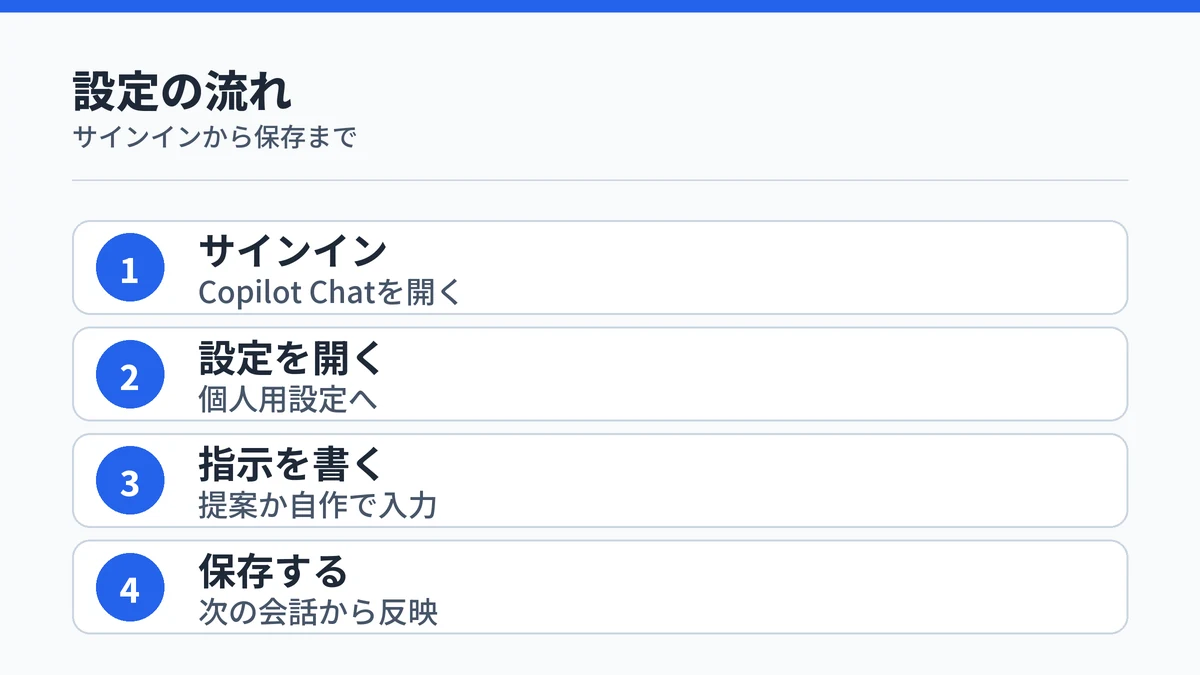This screenshot has width=1200, height=675.
Task: Click the 提案か自作で入力 description text
Action: (x=318, y=505)
